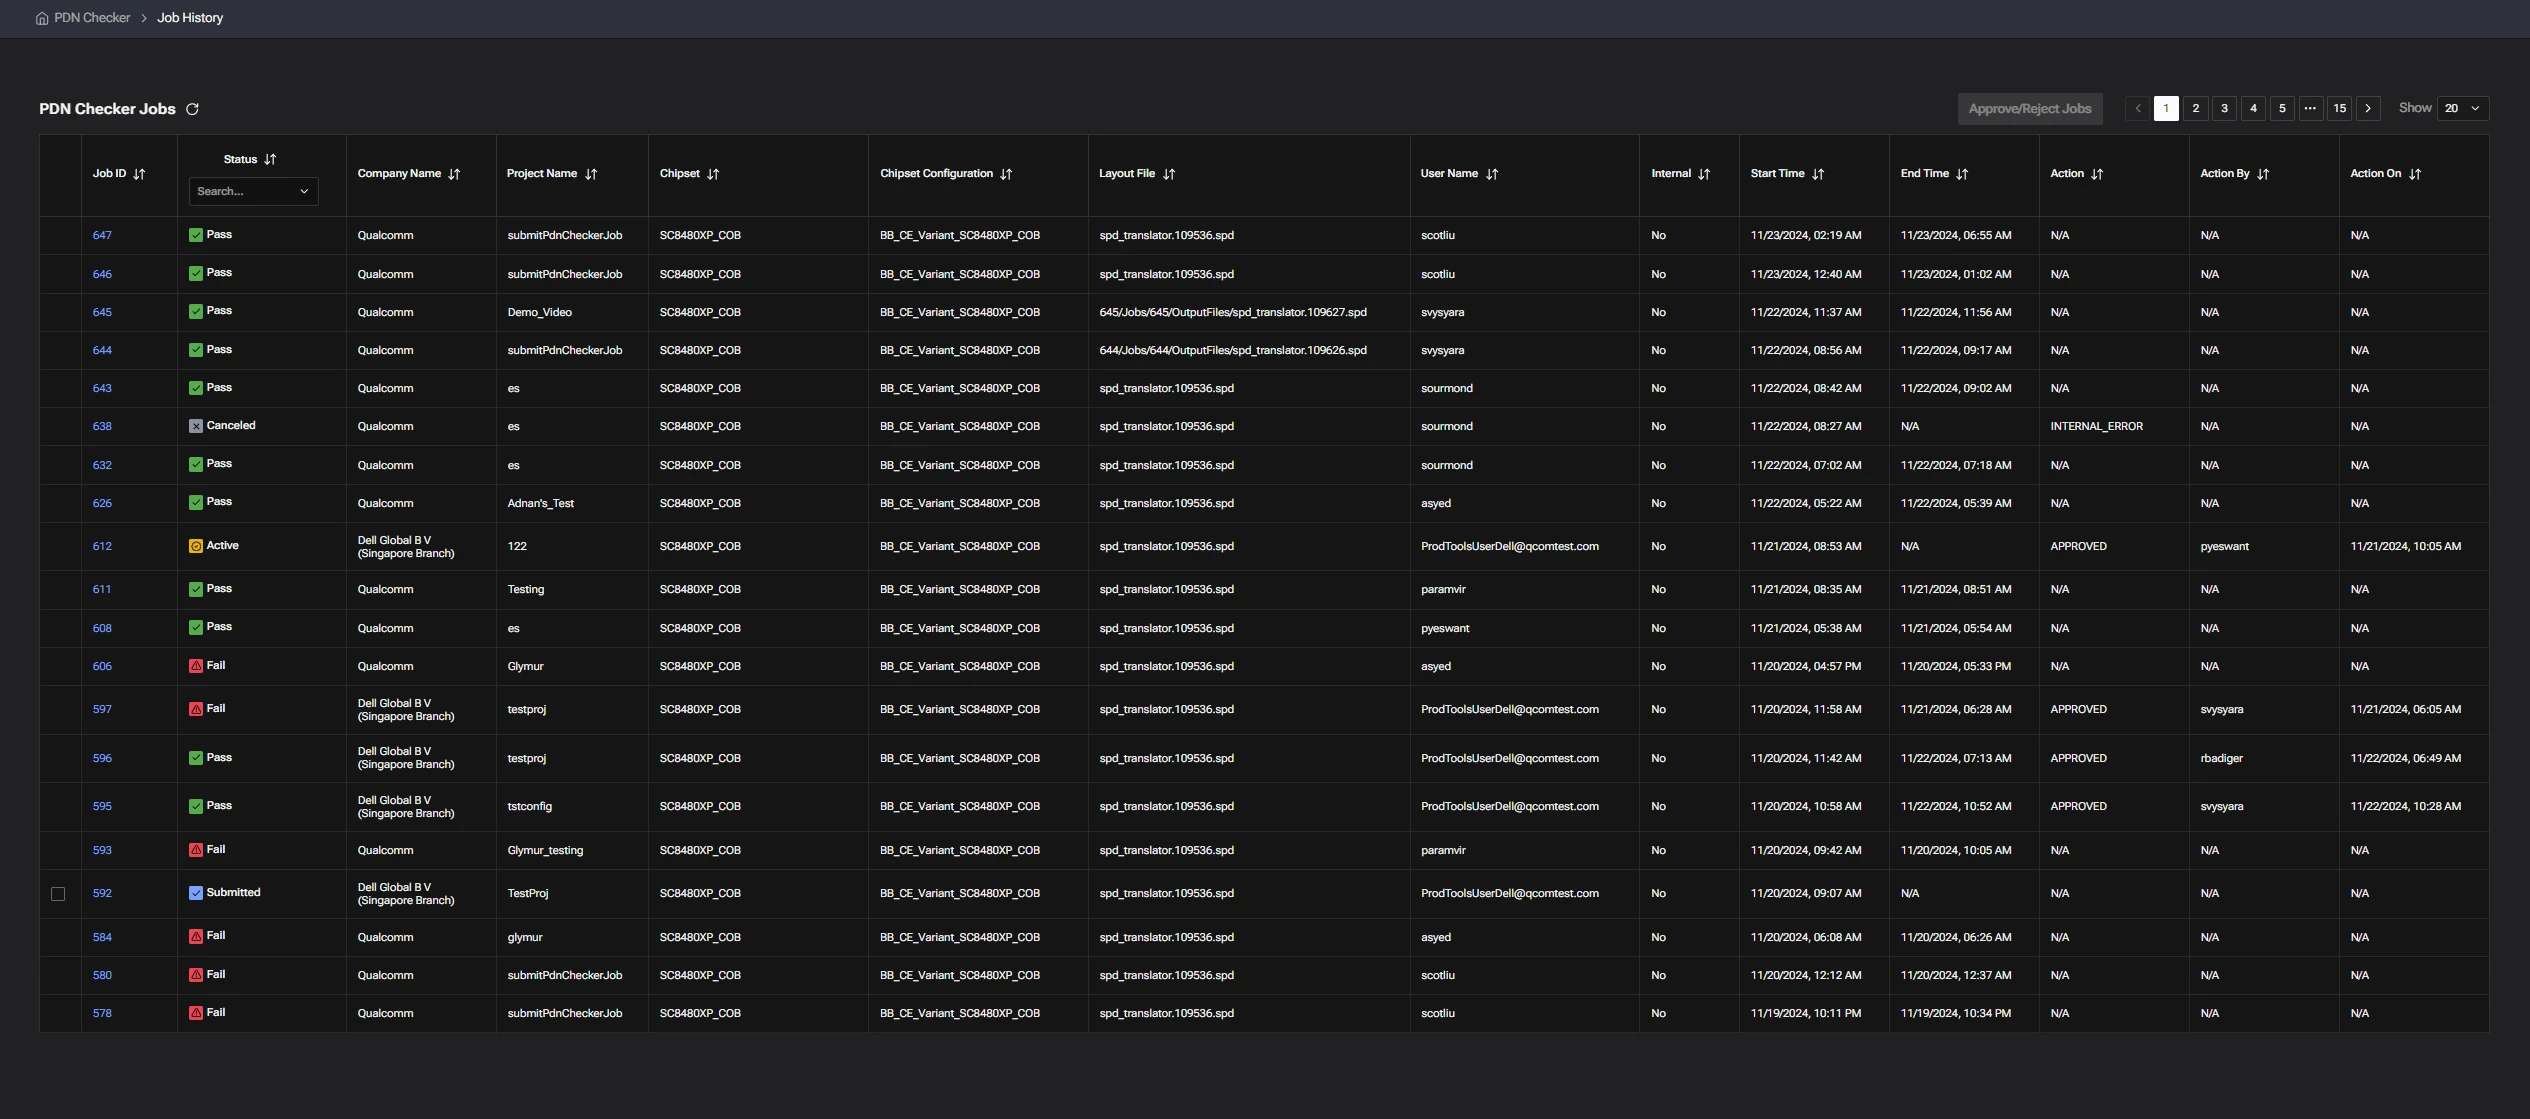Click the home icon in the breadcrumb

click(42, 18)
